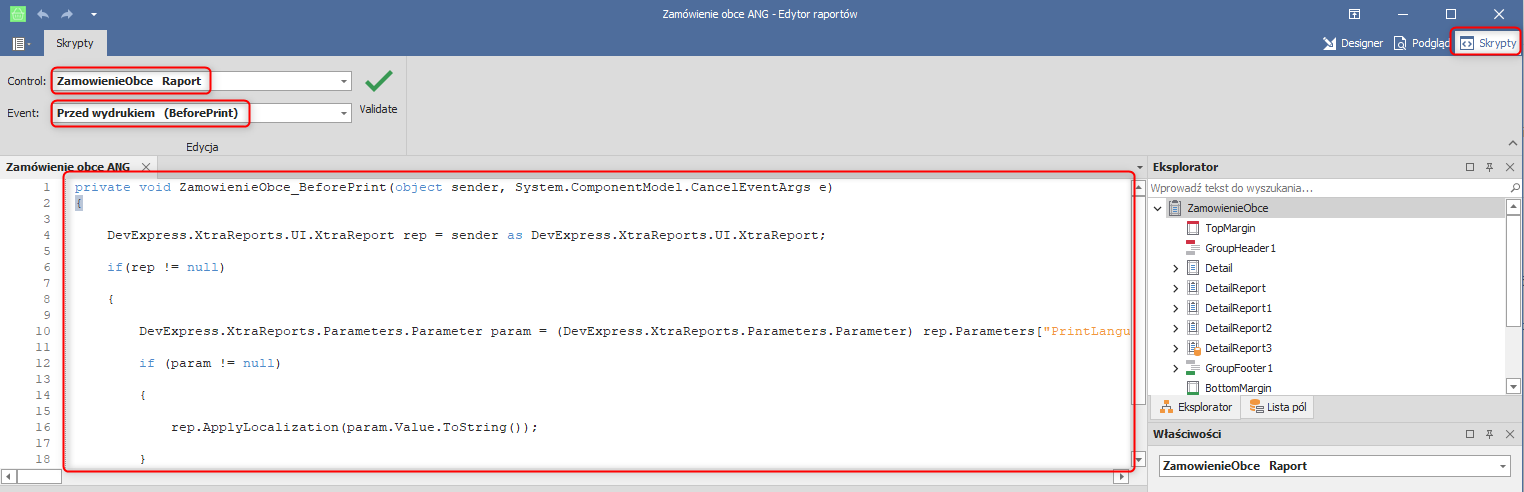Open the quick access toolbar dropdown arrow
Viewport: 1524px width, 492px height.
[x=93, y=15]
